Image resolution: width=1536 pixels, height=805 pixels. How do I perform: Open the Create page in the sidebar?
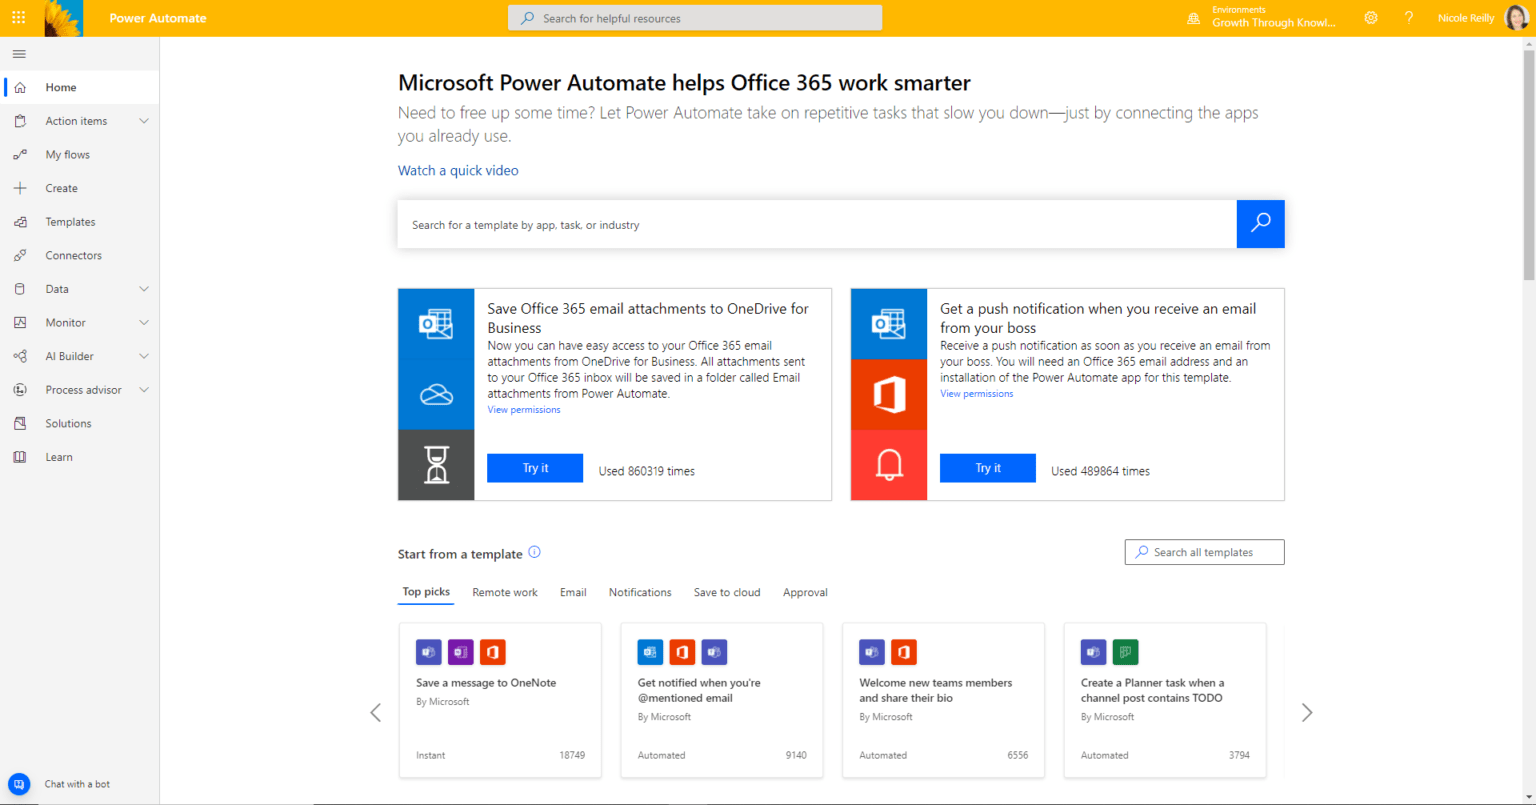point(60,187)
